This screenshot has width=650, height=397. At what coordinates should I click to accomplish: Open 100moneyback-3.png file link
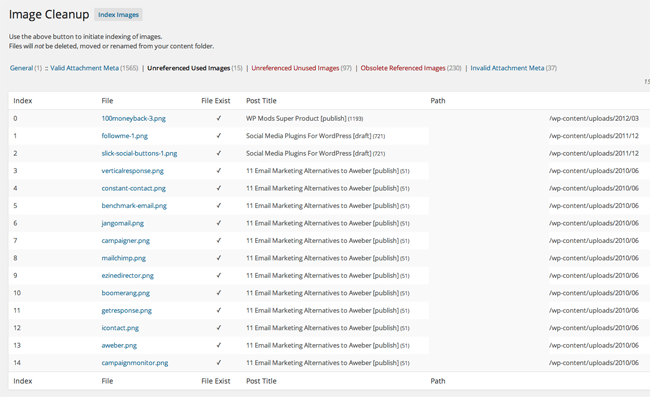click(133, 119)
